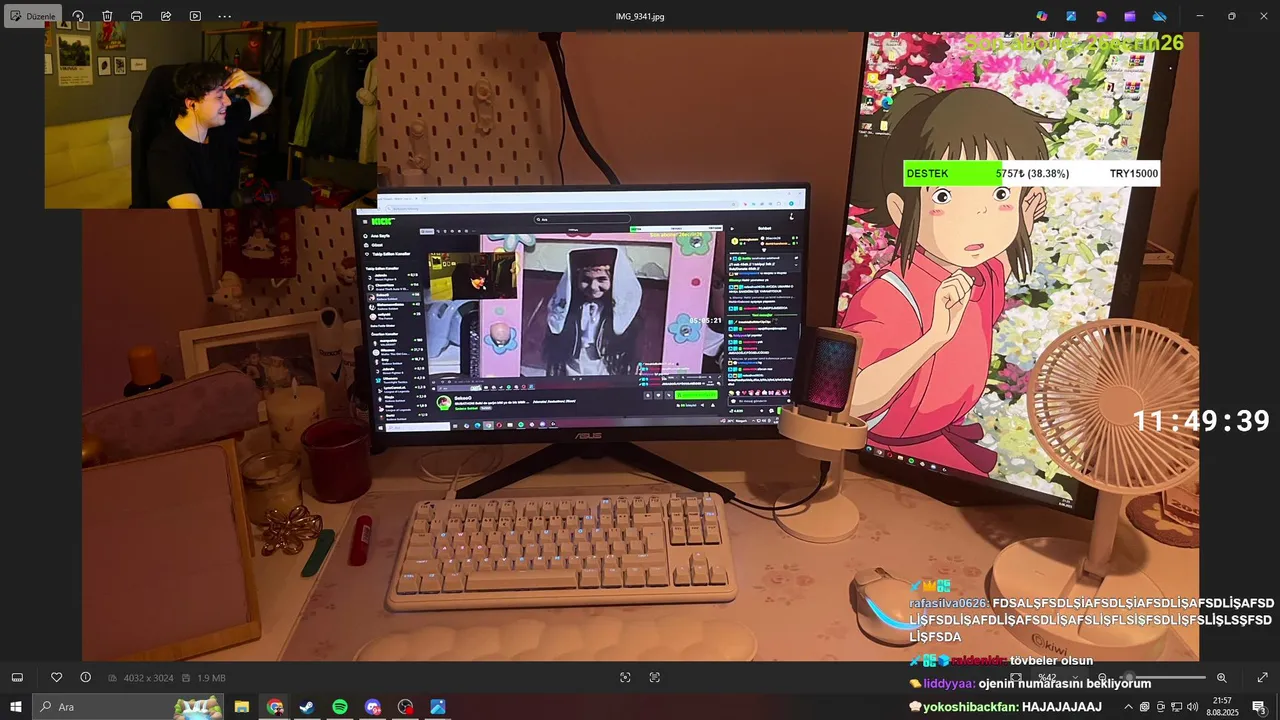Image resolution: width=1280 pixels, height=720 pixels.
Task: Delete the photo with the trash icon
Action: tap(107, 16)
